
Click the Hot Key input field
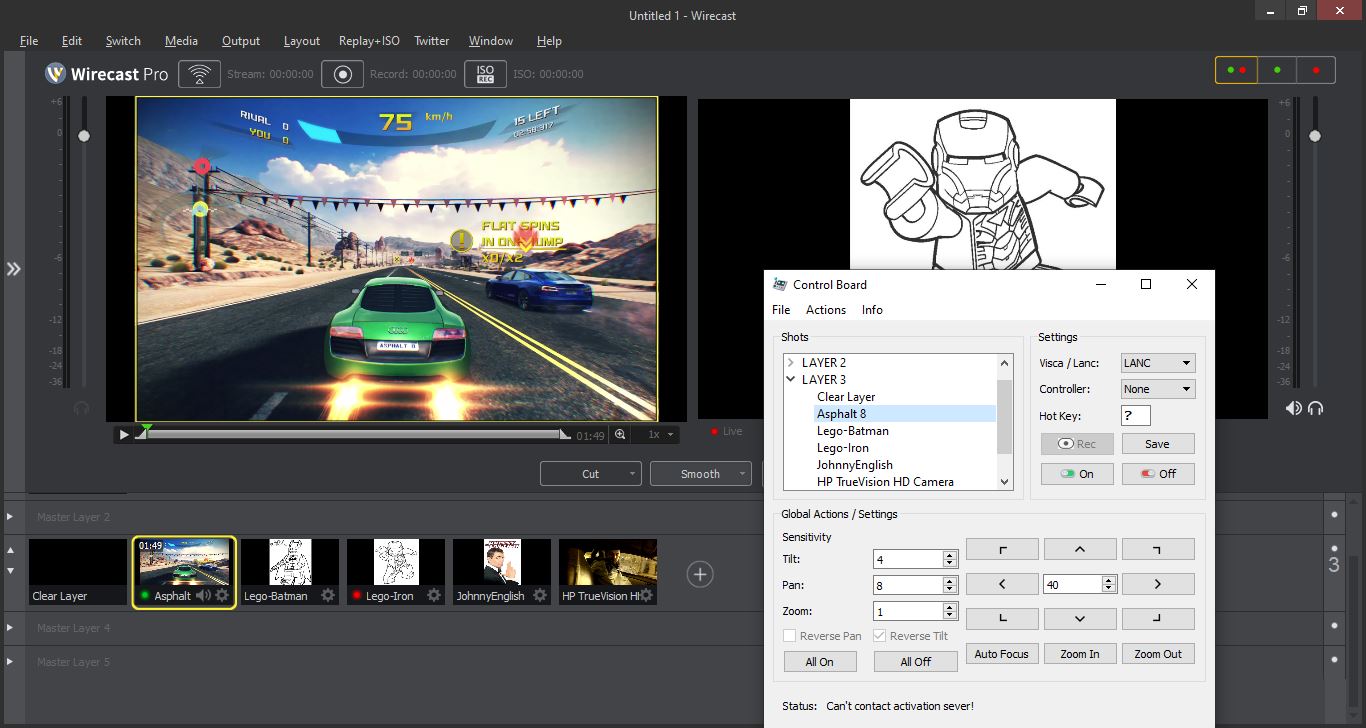click(x=1136, y=416)
